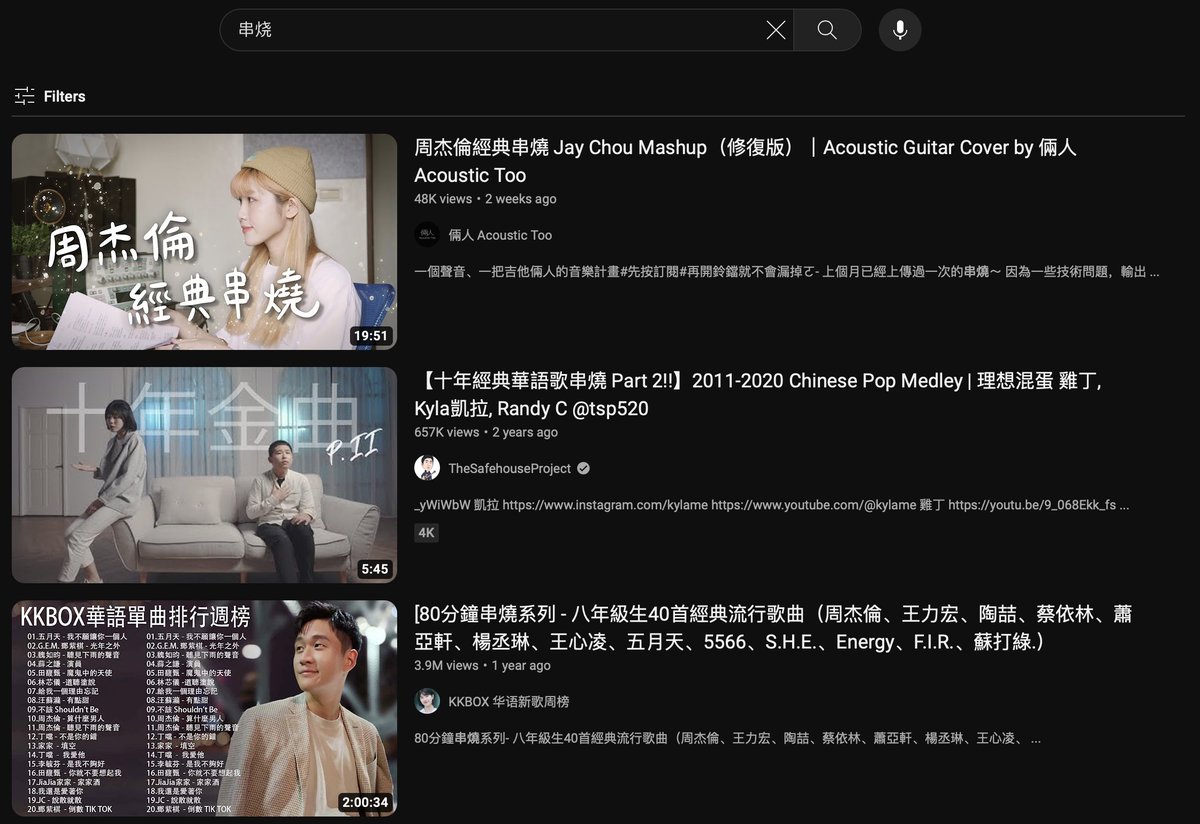Open the 80分鐘串燒系列 video title
The image size is (1200, 824).
tap(773, 628)
